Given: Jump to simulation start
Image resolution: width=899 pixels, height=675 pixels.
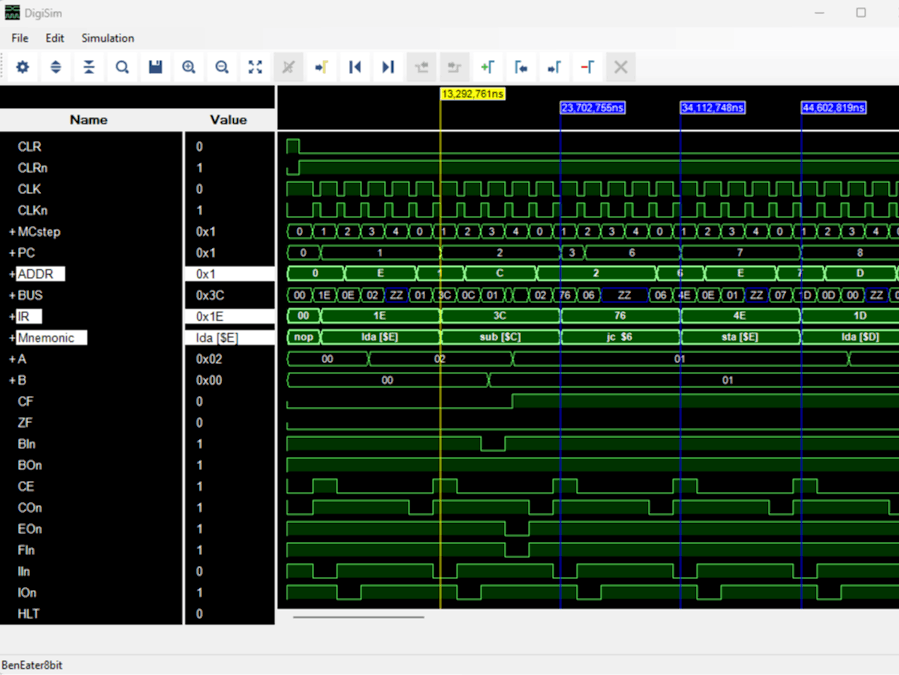Looking at the screenshot, I should click(355, 67).
